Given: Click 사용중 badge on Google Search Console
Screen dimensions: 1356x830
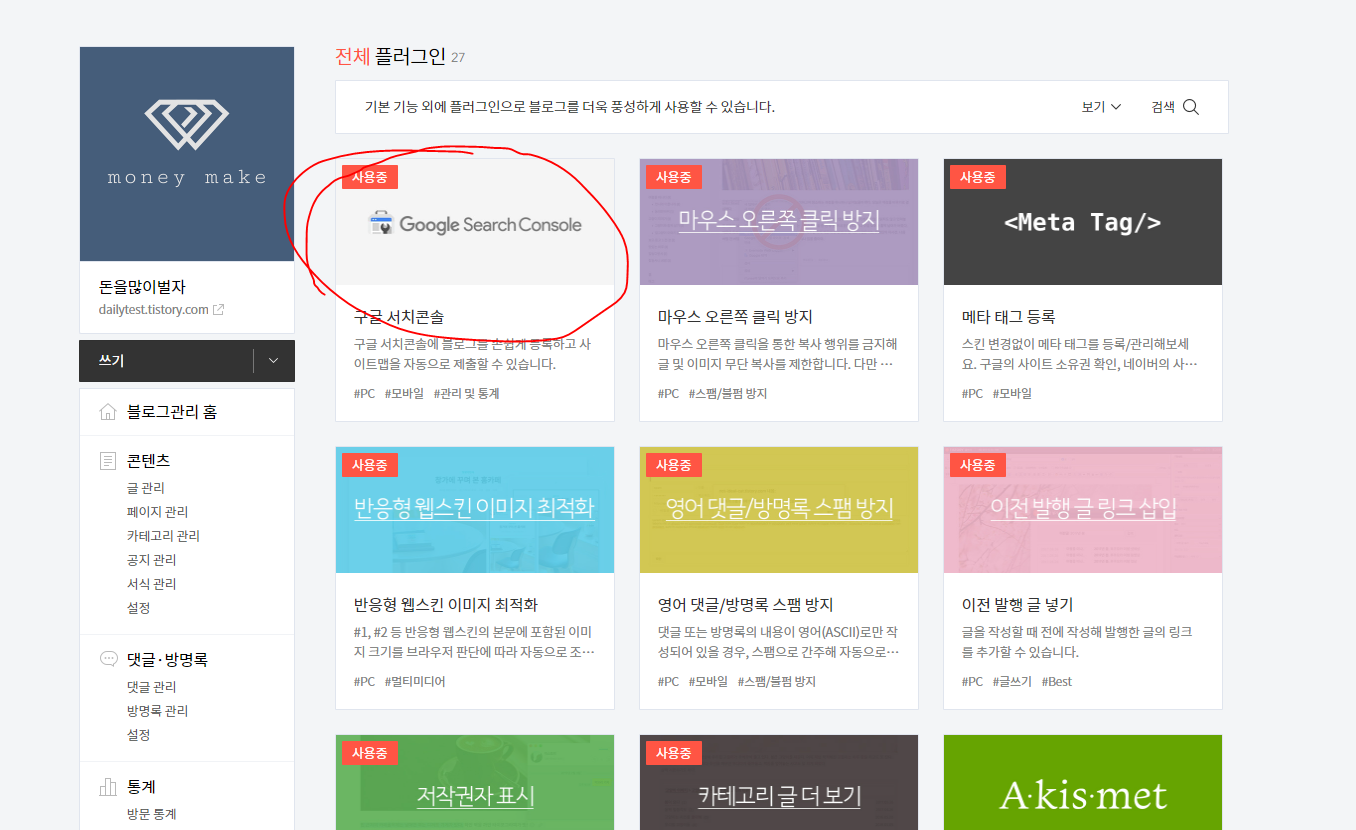Looking at the screenshot, I should [370, 177].
